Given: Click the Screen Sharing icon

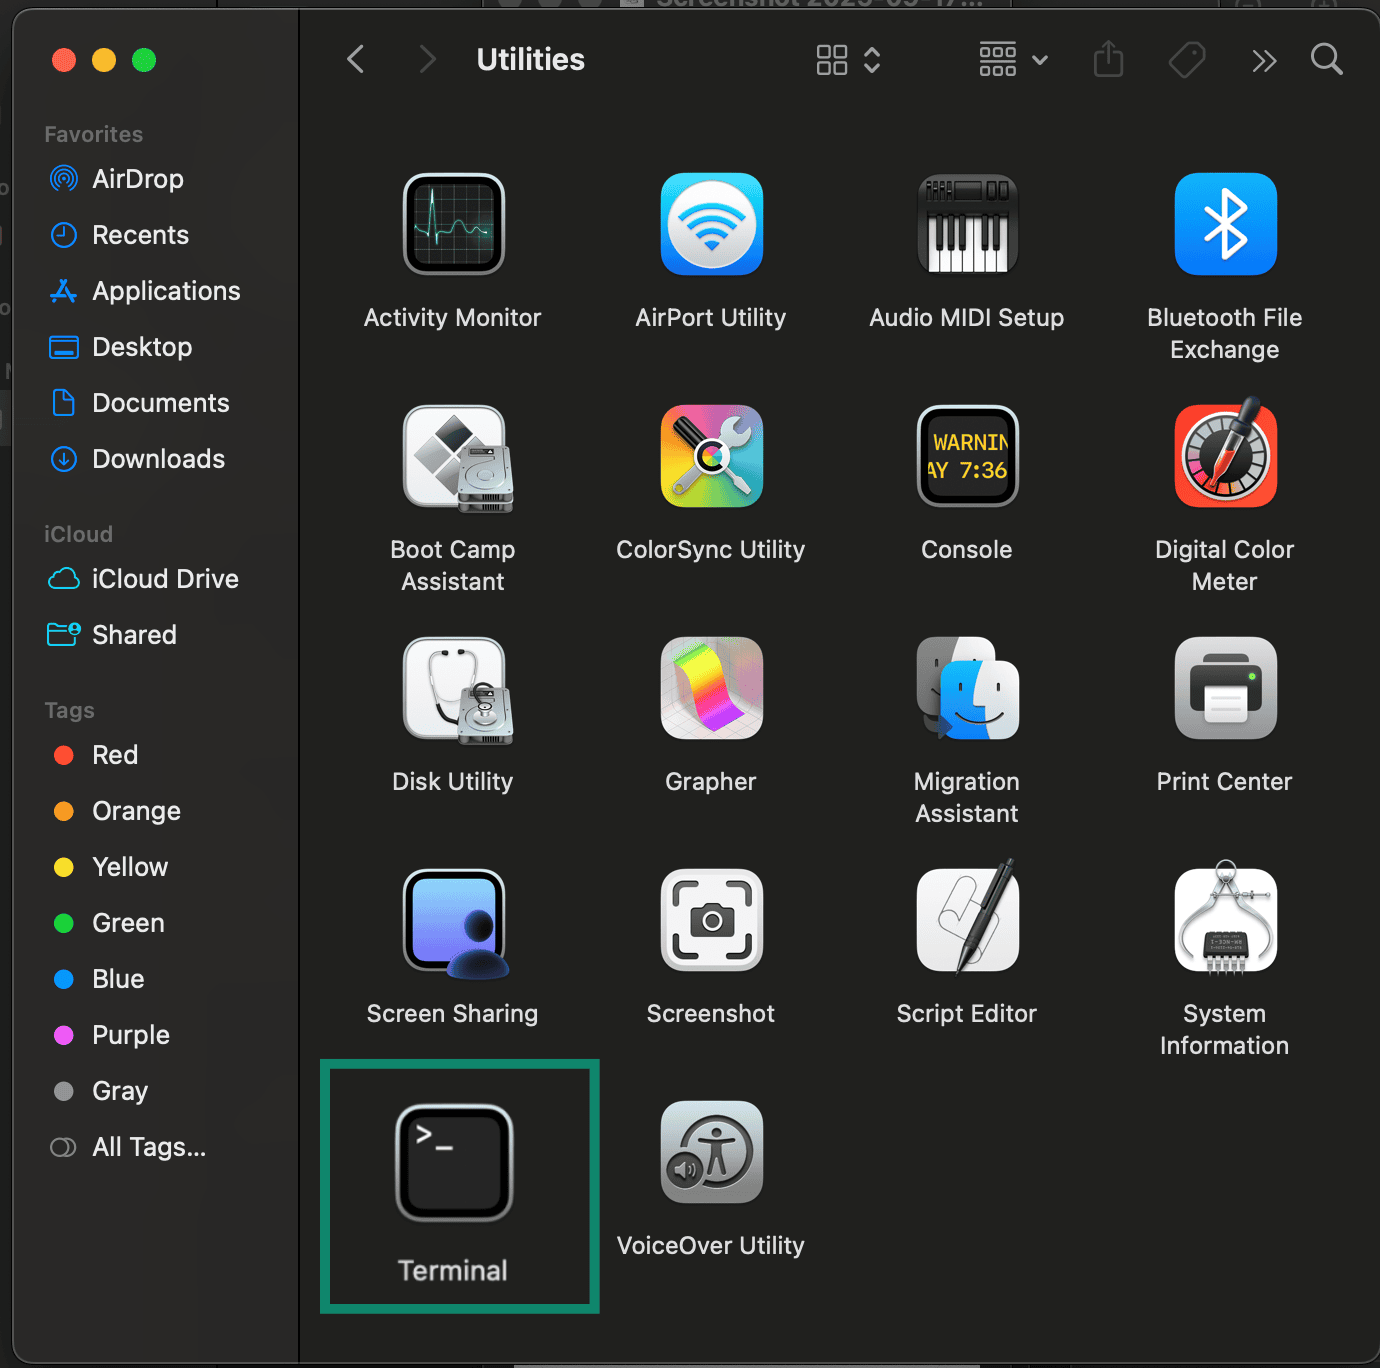Looking at the screenshot, I should click(456, 922).
